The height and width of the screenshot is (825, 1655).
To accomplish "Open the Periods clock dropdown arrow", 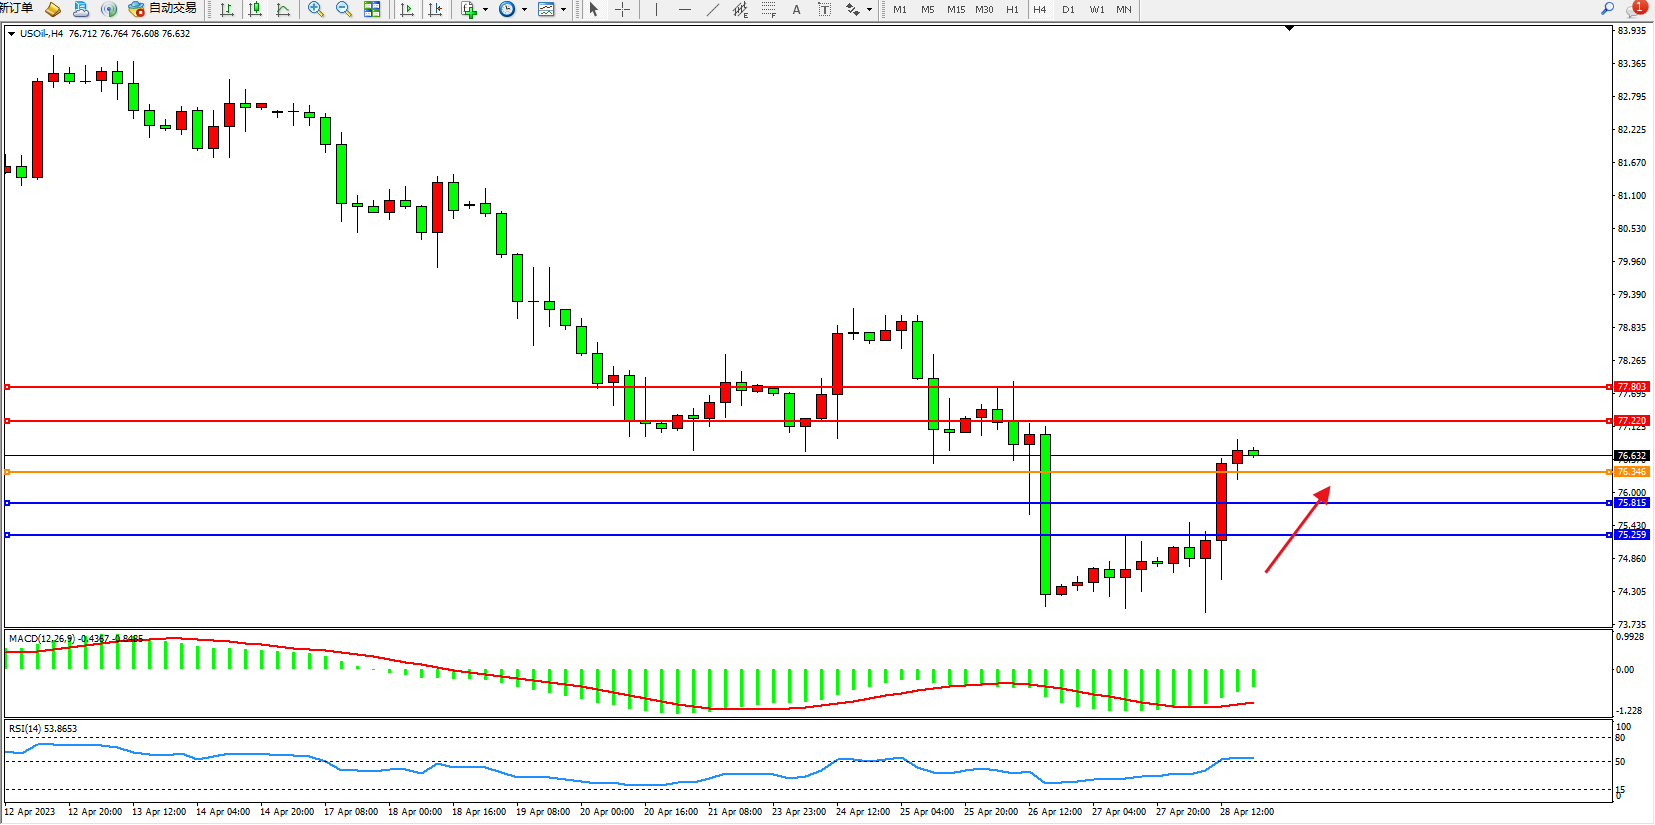I will (x=525, y=10).
